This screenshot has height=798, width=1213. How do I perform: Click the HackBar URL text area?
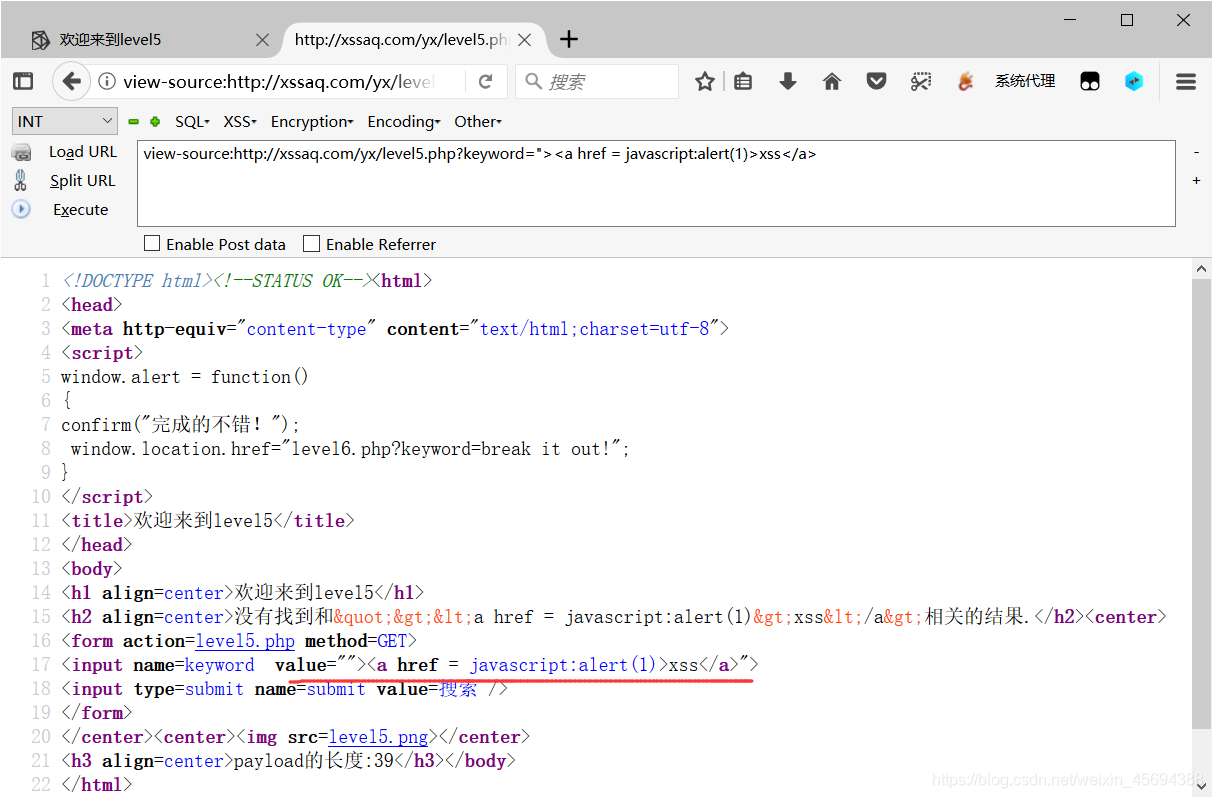point(656,183)
